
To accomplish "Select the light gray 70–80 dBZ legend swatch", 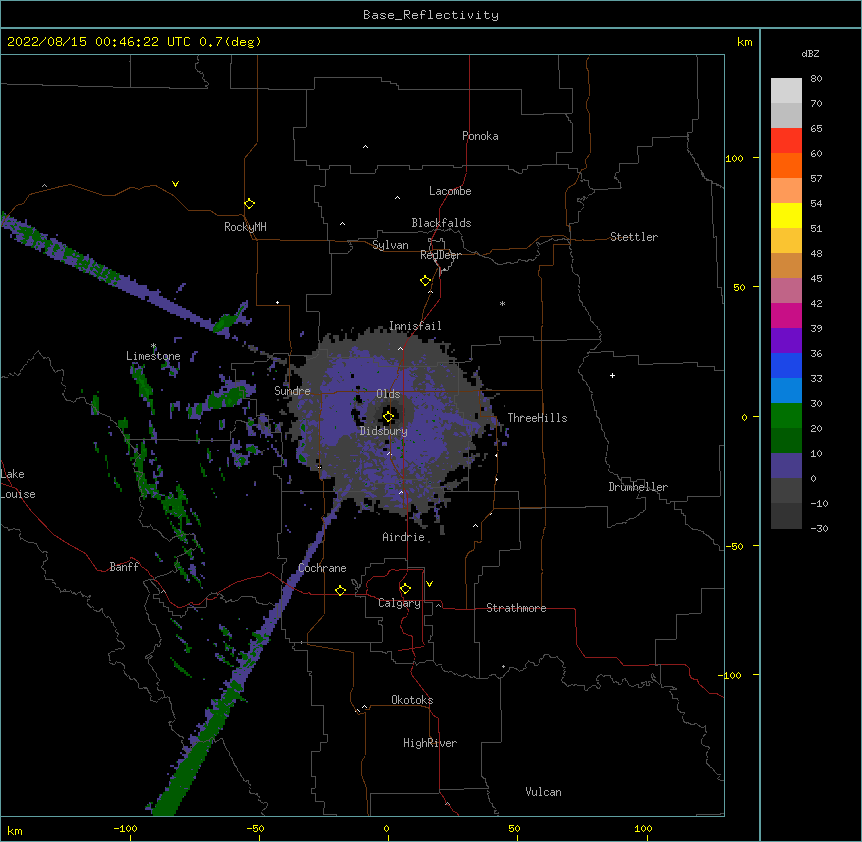I will tap(786, 91).
